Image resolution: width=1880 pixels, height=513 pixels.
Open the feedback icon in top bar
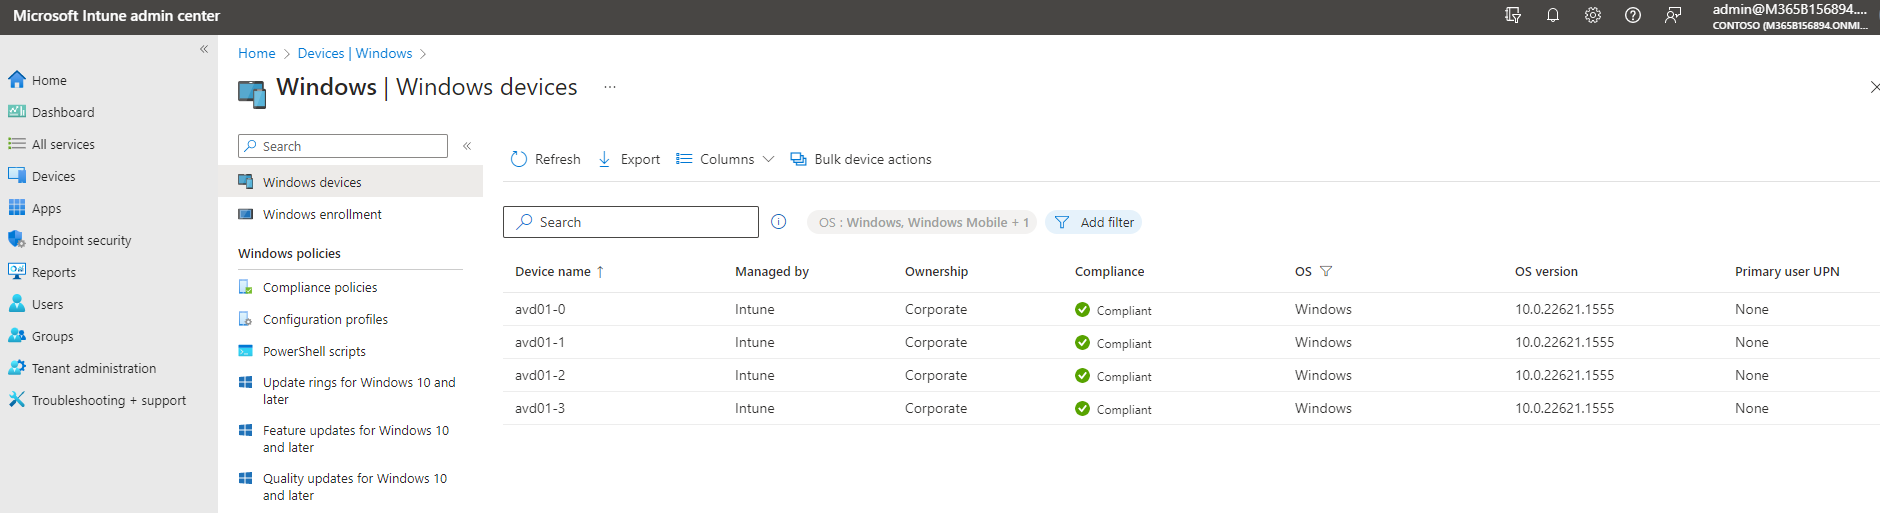point(1673,15)
